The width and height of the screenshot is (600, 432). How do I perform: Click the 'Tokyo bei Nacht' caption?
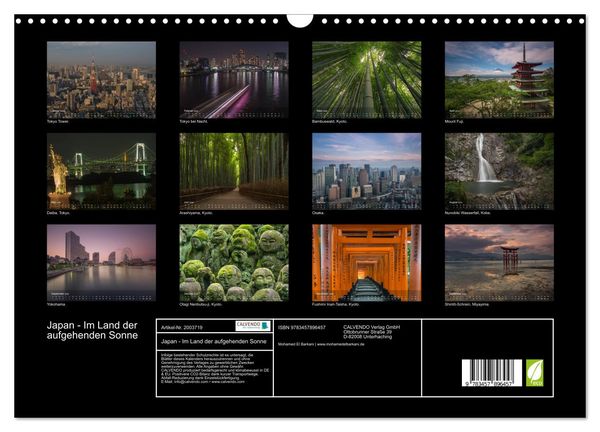(194, 121)
